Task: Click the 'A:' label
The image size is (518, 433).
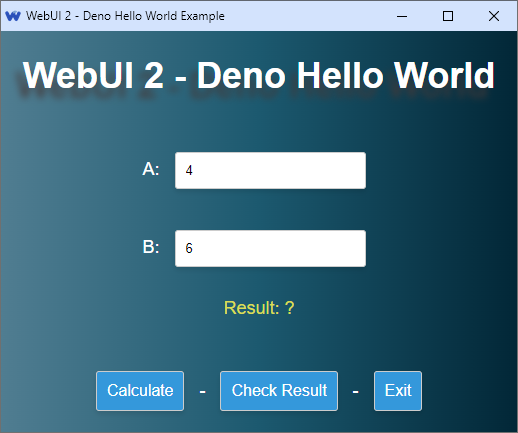Action: click(x=151, y=169)
